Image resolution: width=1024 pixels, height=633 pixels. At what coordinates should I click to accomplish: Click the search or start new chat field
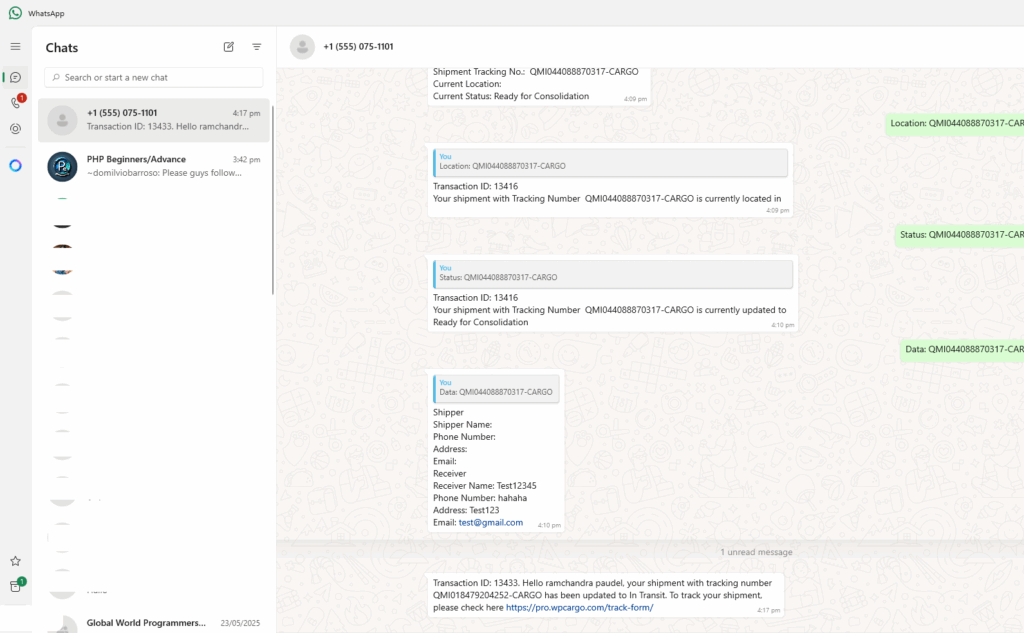(x=154, y=77)
